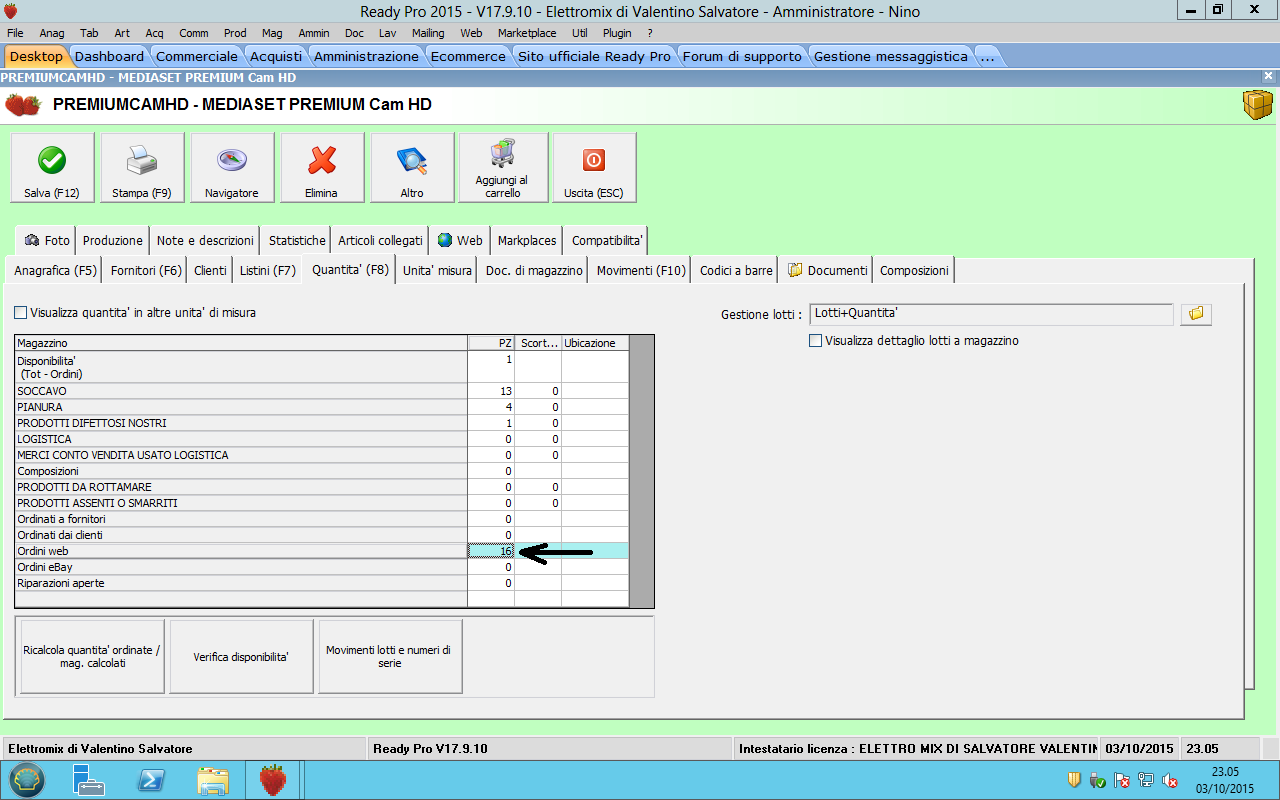Click Movimenti lotti e numeri di serie
This screenshot has height=800, width=1280.
click(390, 656)
